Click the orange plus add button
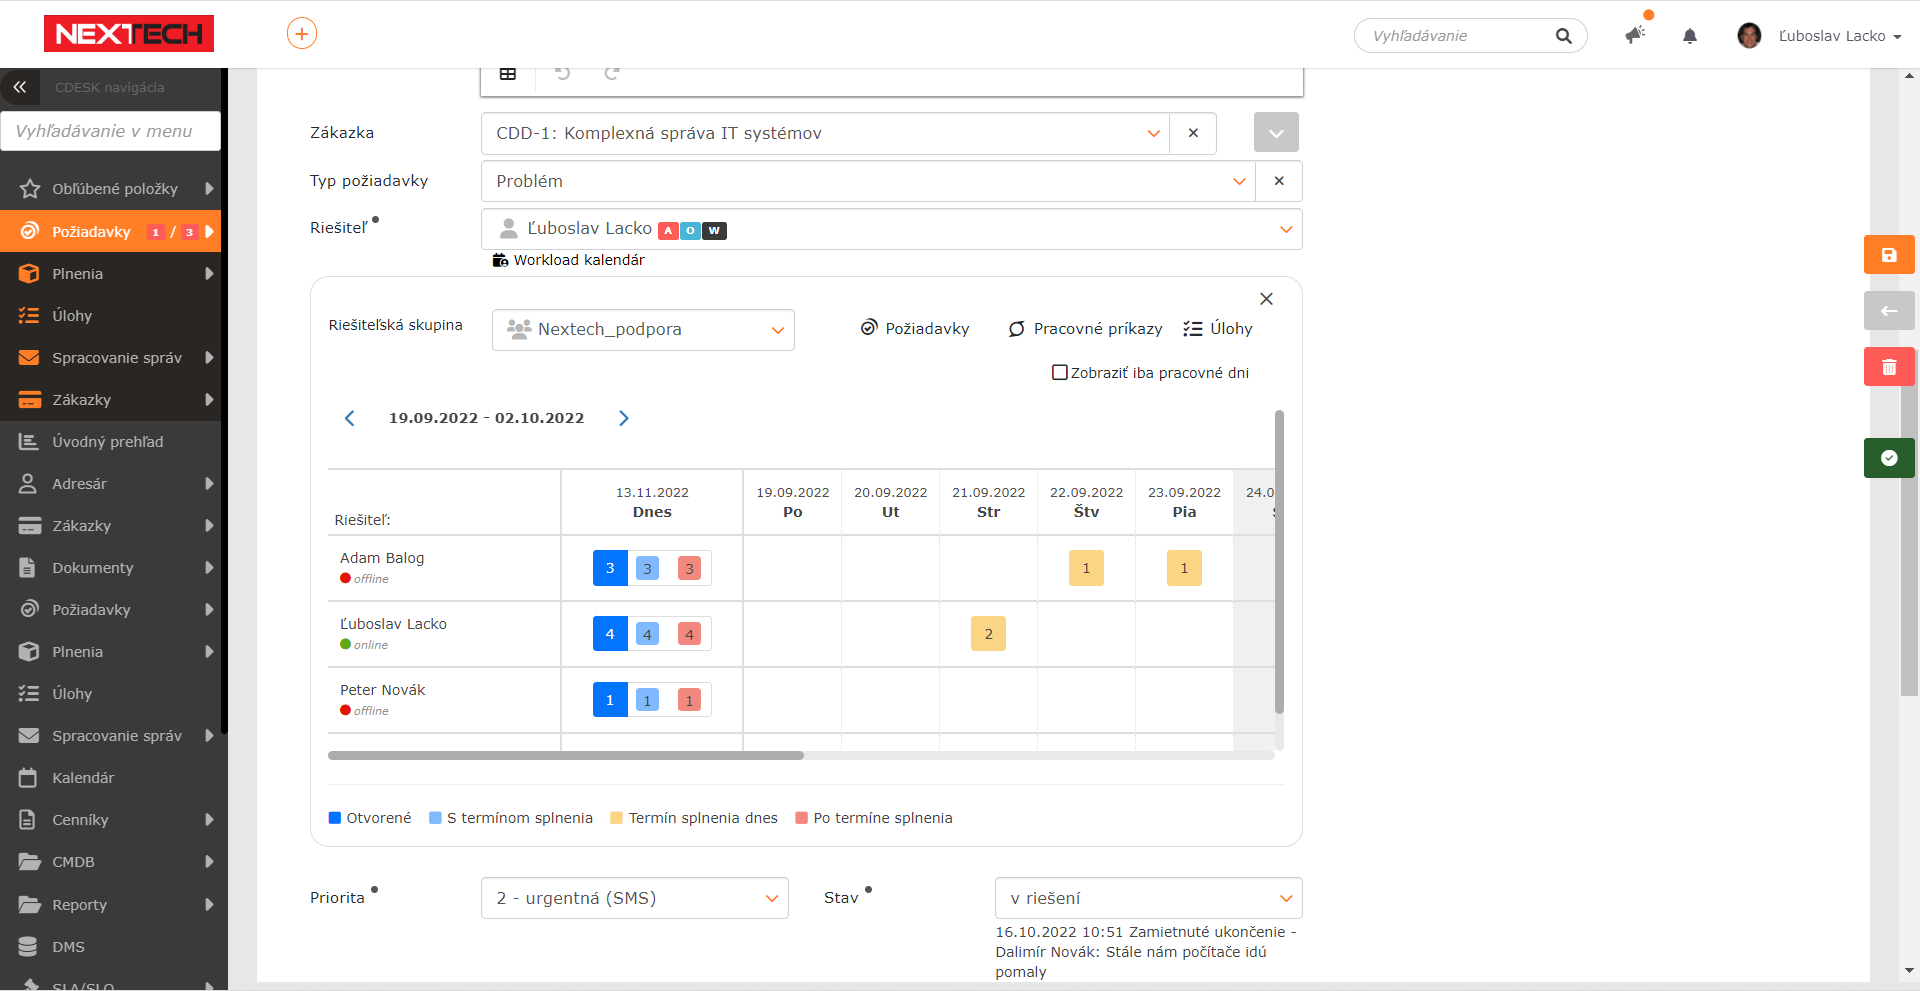This screenshot has height=991, width=1920. [302, 34]
